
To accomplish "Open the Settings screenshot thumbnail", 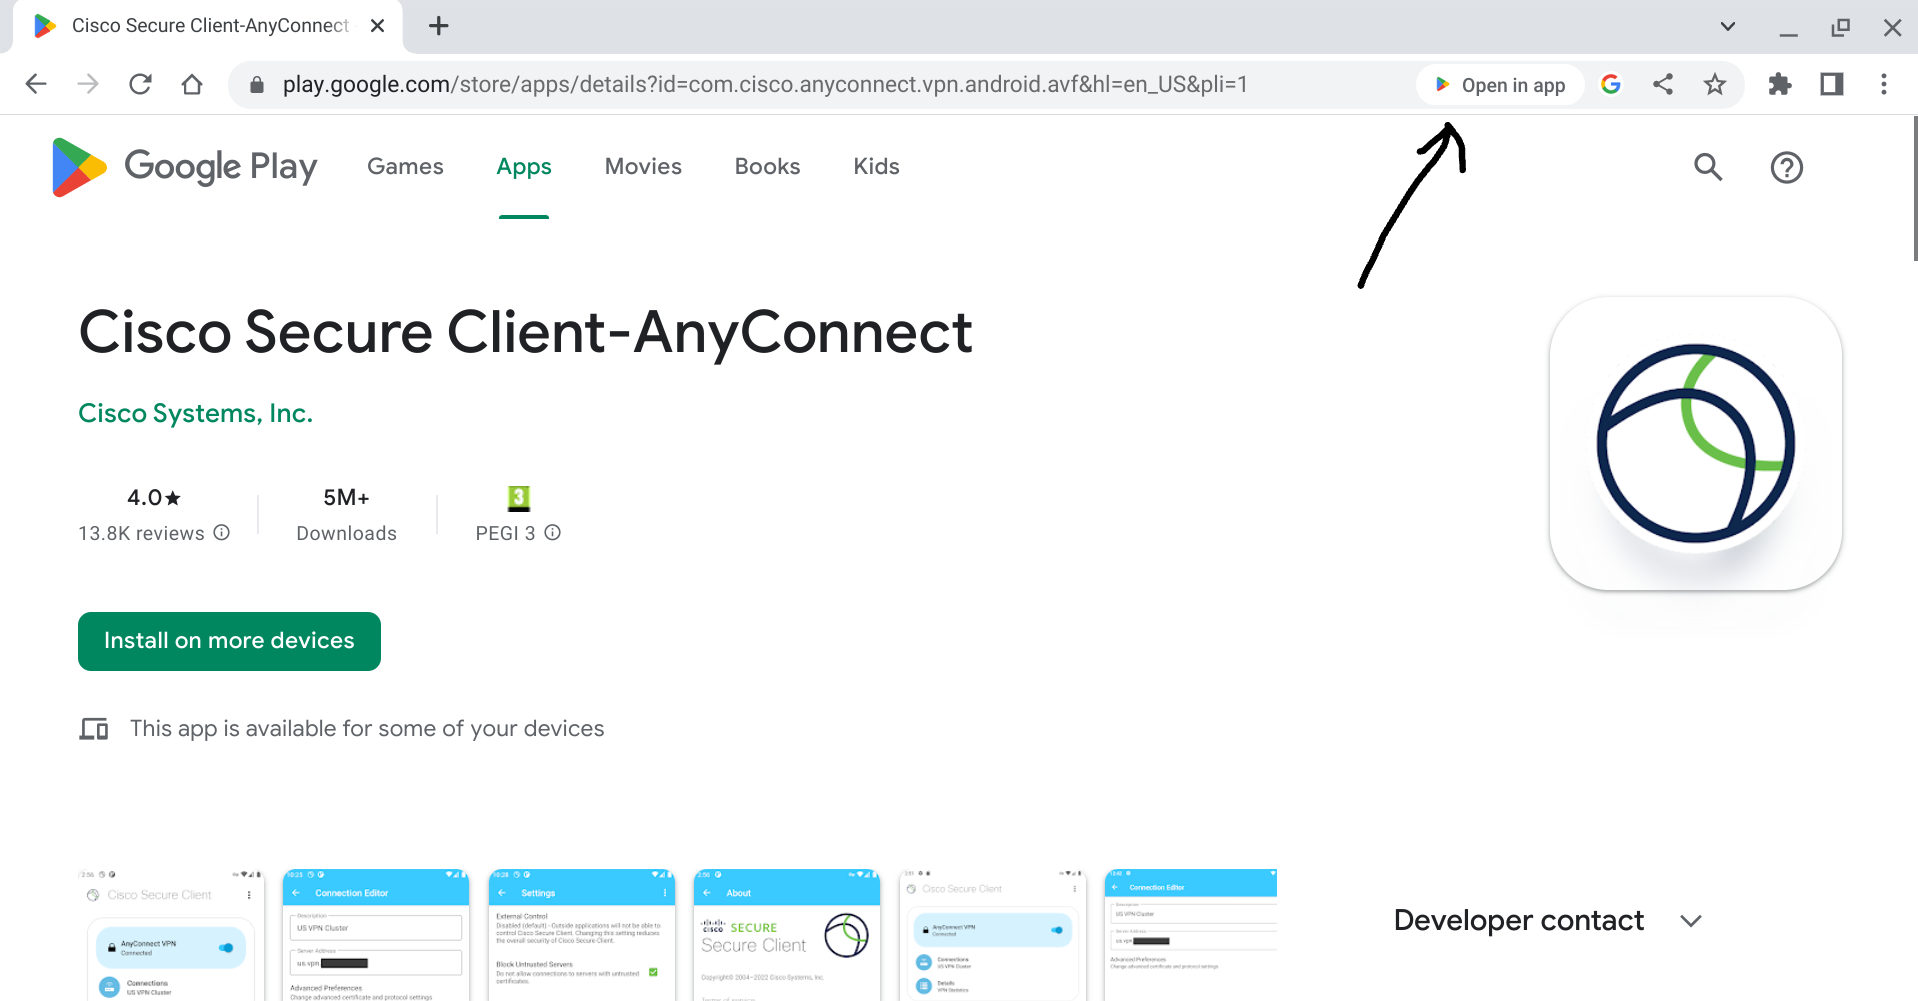I will 582,935.
